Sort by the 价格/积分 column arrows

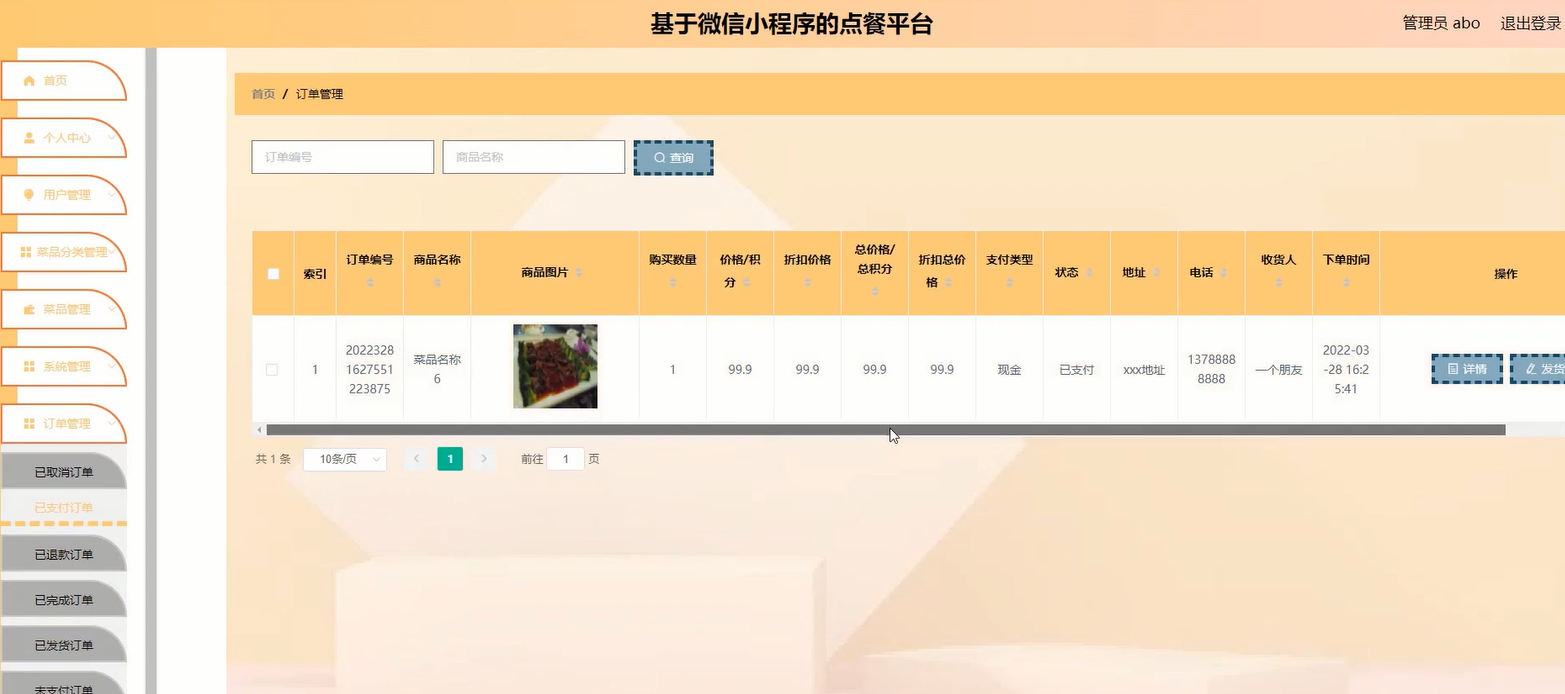point(747,283)
